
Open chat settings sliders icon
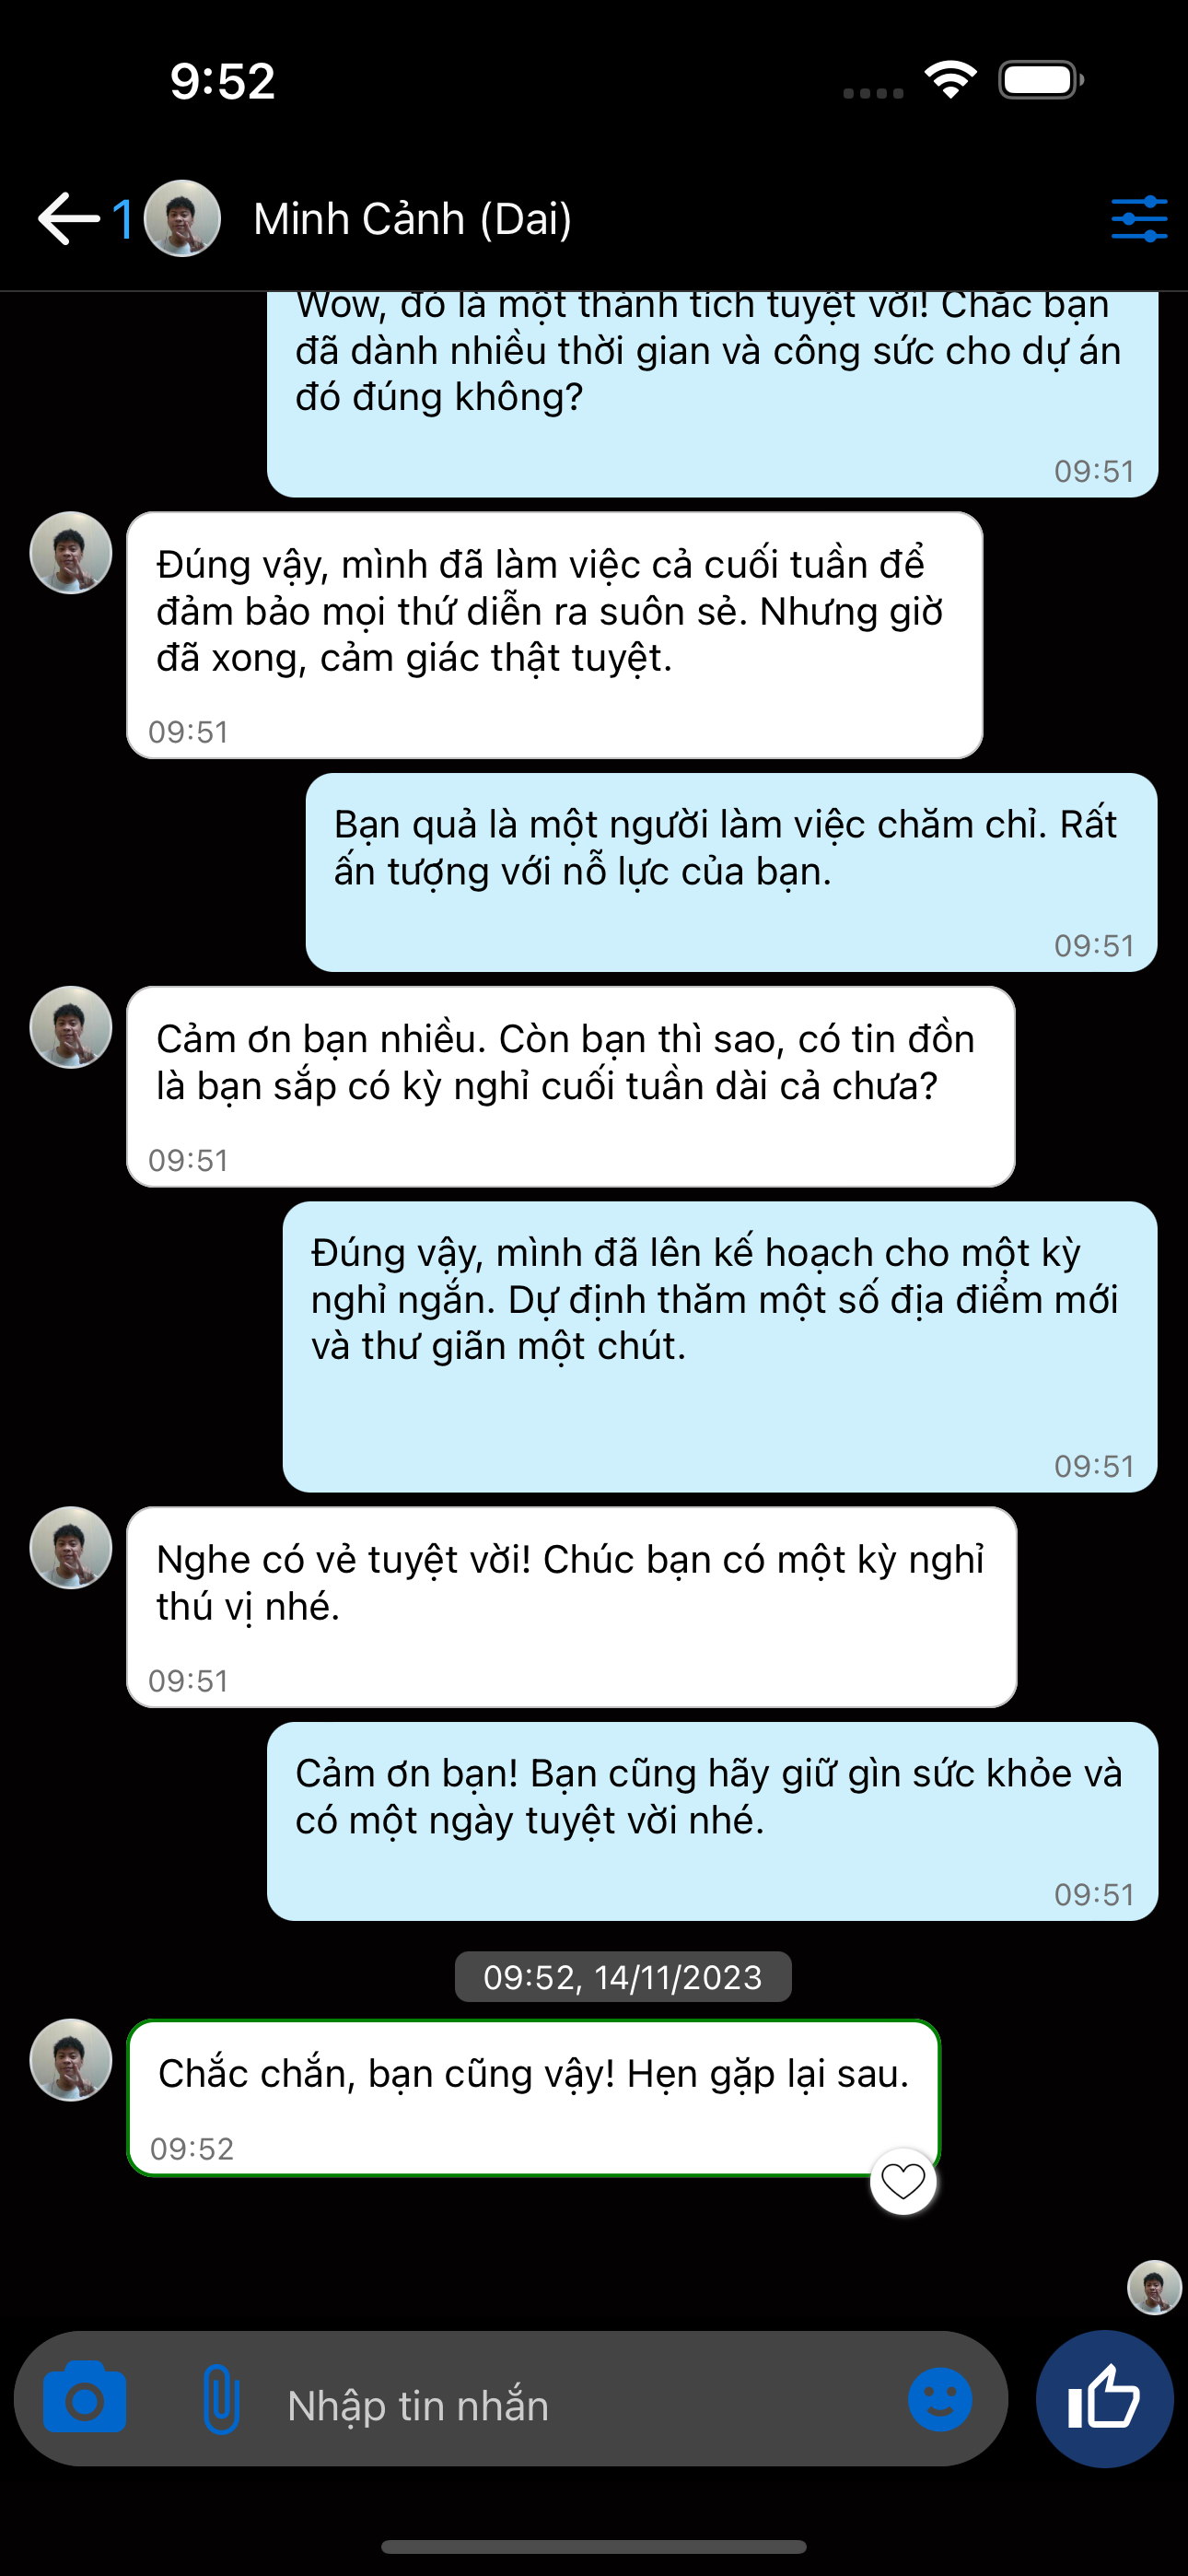click(1139, 218)
